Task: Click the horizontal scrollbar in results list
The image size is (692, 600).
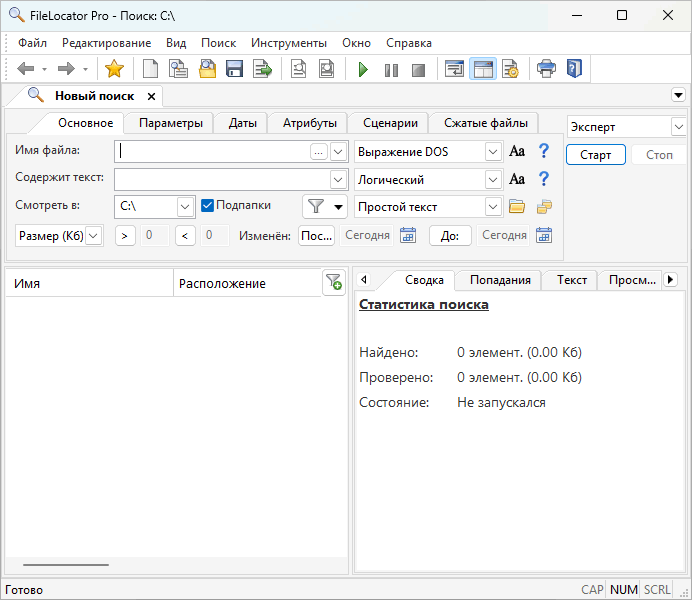Action: coord(66,565)
